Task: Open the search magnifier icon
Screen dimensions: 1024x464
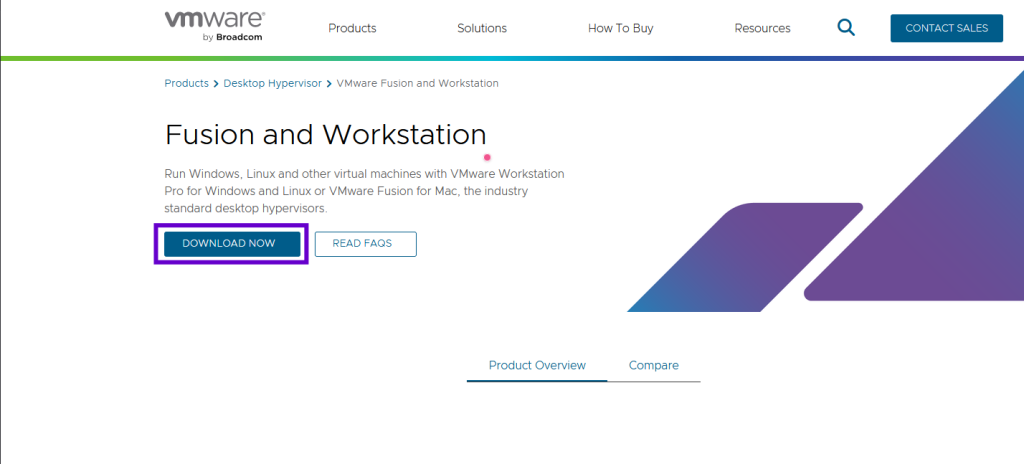Action: pos(846,28)
